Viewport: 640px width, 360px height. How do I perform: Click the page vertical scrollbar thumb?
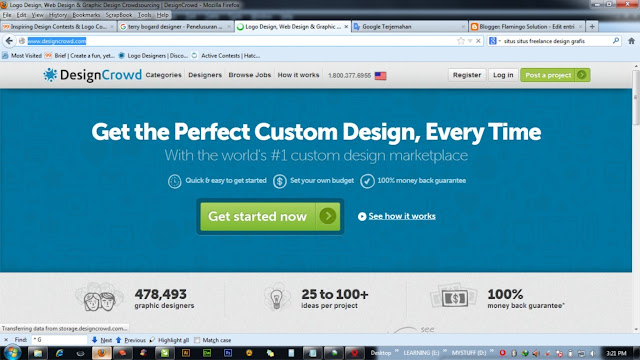click(636, 98)
